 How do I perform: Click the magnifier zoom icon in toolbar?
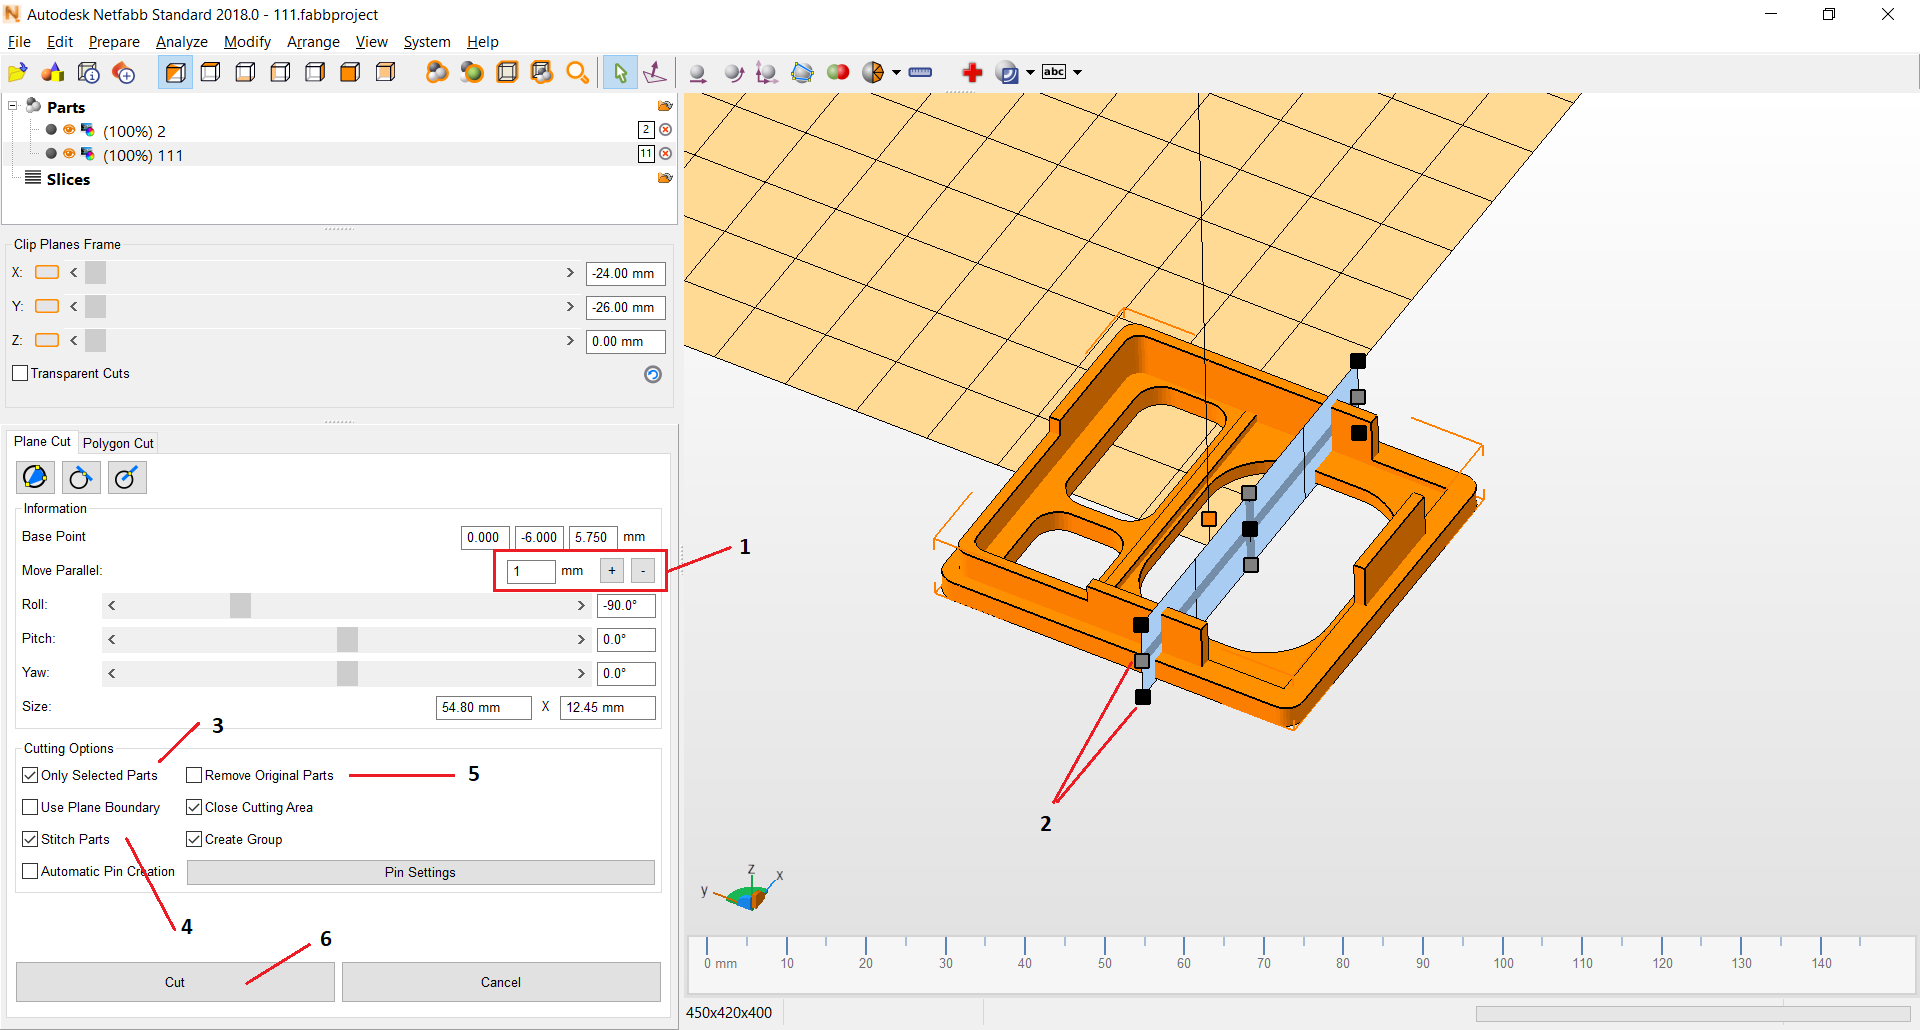point(577,72)
